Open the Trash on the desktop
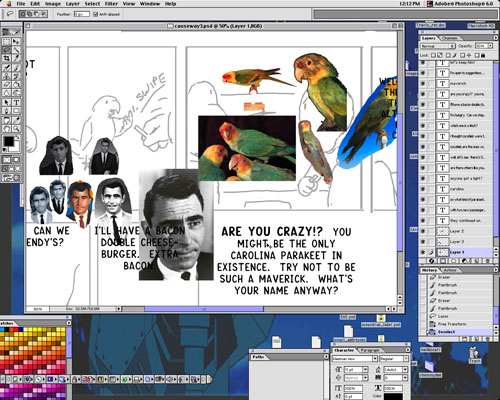The height and width of the screenshot is (400, 500). (x=474, y=355)
